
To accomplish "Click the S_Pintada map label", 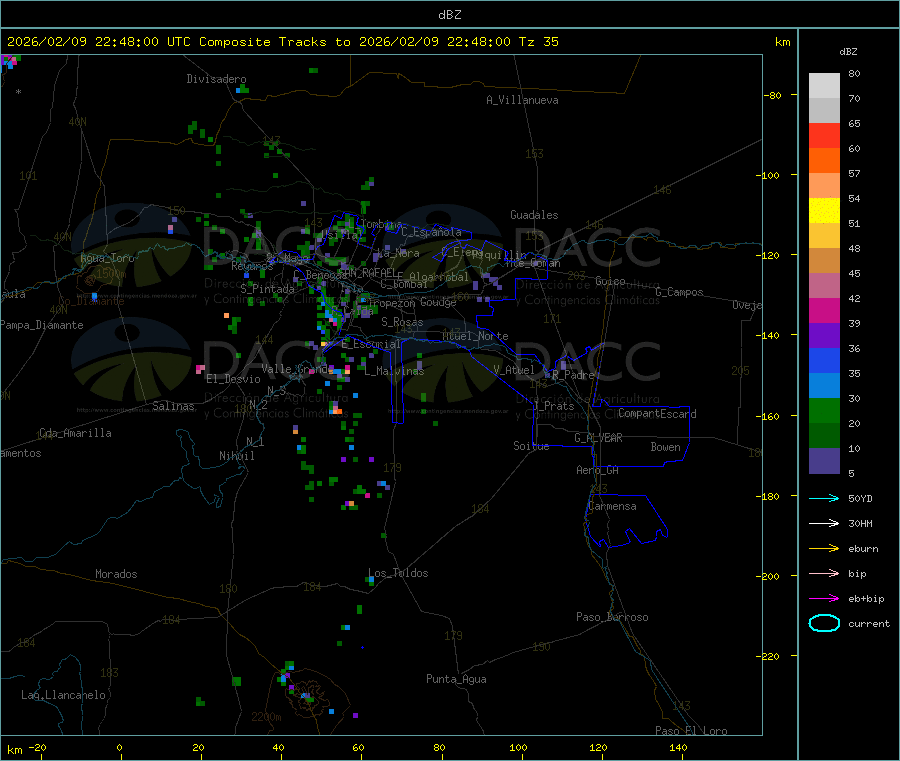I will click(267, 289).
